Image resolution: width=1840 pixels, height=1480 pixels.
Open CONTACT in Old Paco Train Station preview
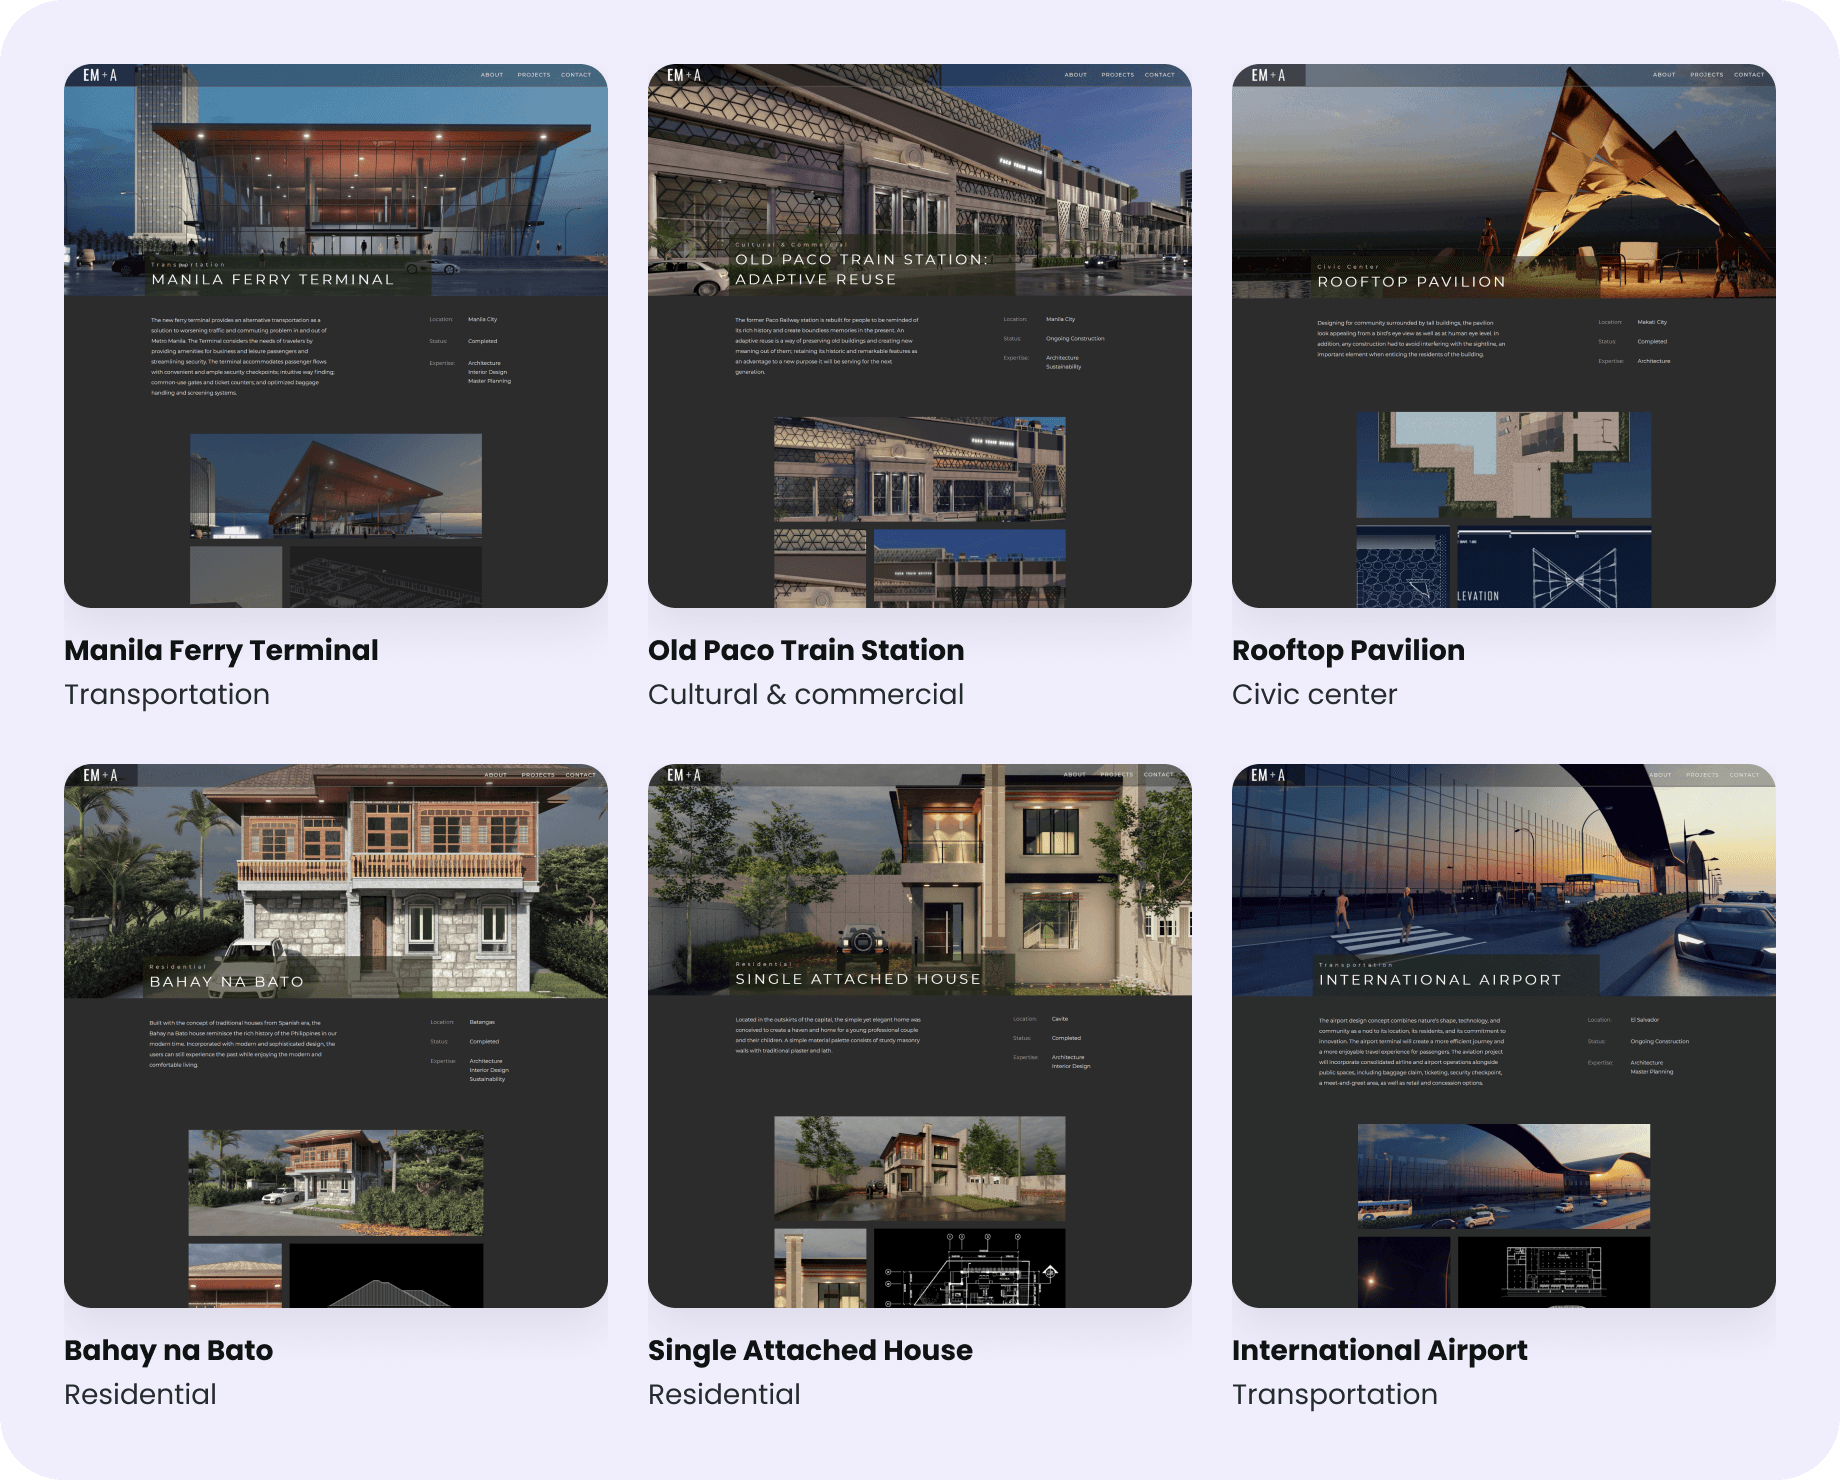1160,75
